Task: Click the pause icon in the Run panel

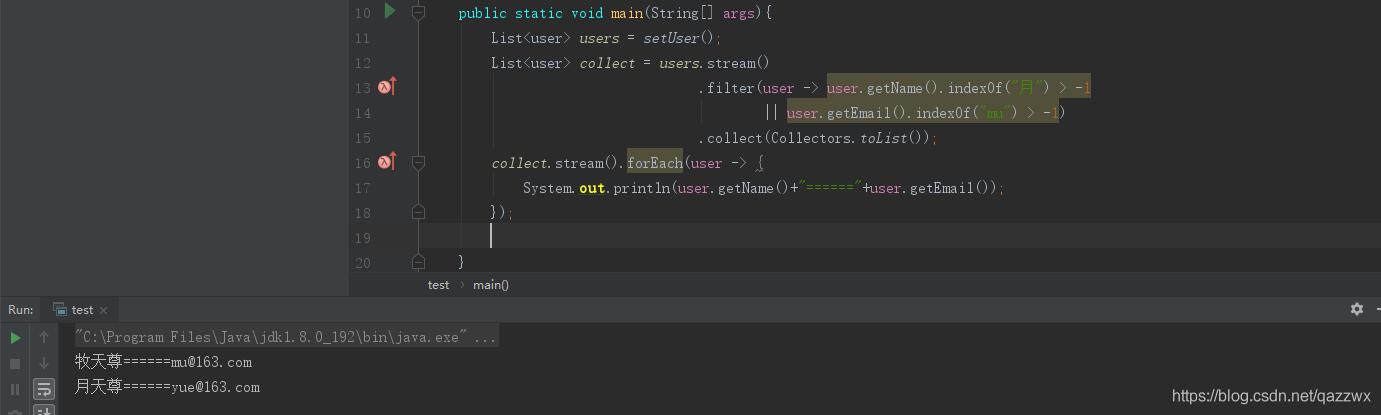Action: click(15, 388)
